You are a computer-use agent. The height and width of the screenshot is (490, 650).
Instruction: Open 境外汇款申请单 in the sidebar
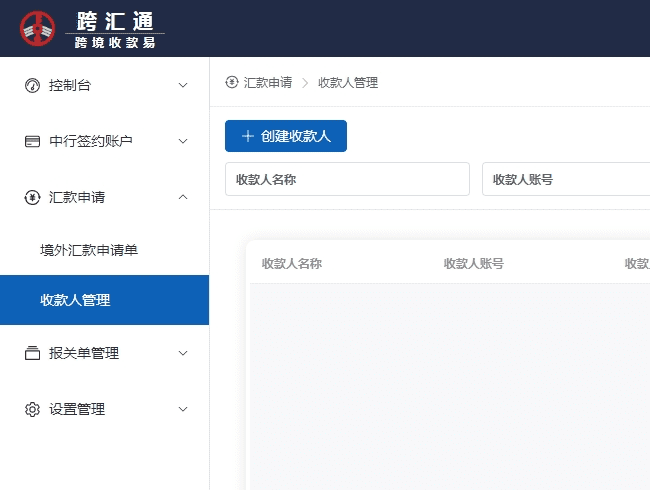click(89, 249)
